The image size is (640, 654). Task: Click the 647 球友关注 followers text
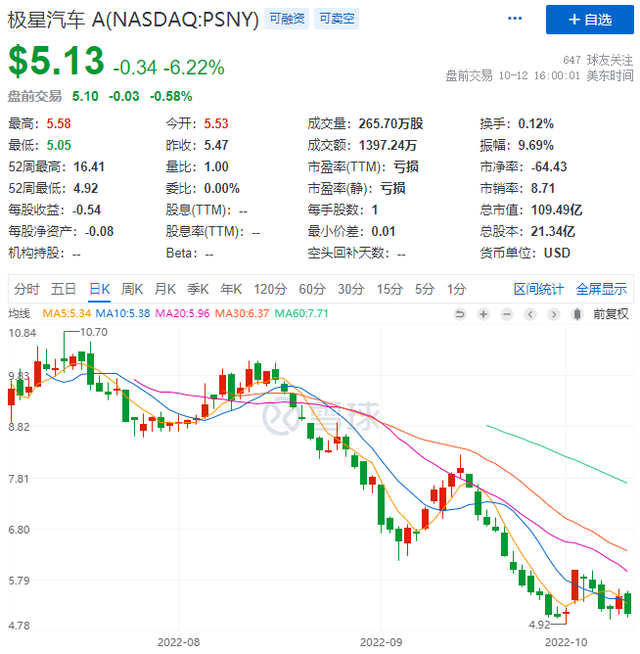coord(598,60)
